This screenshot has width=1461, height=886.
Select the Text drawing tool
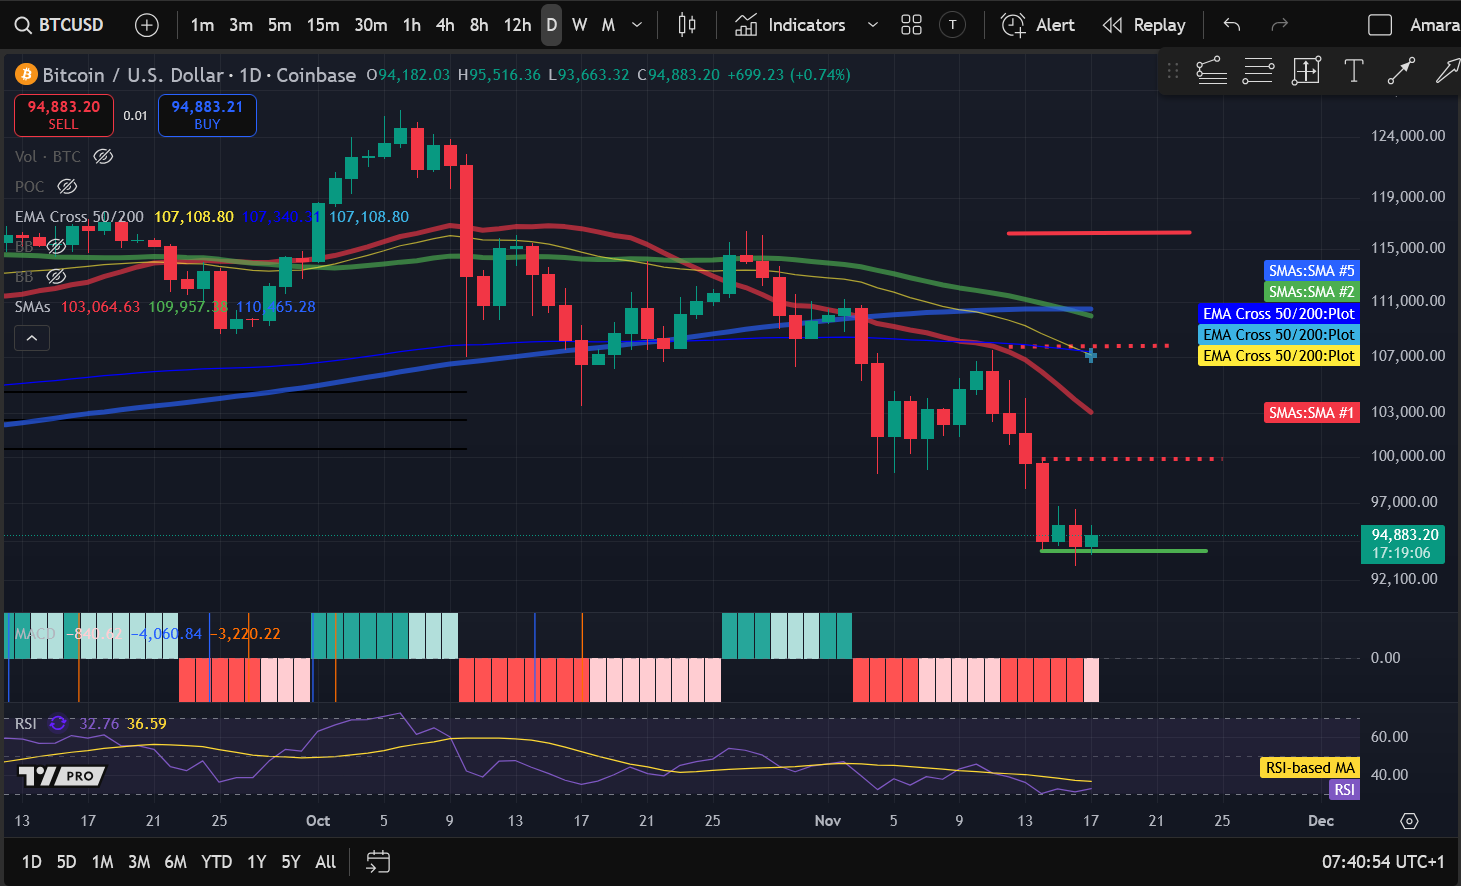(1354, 70)
